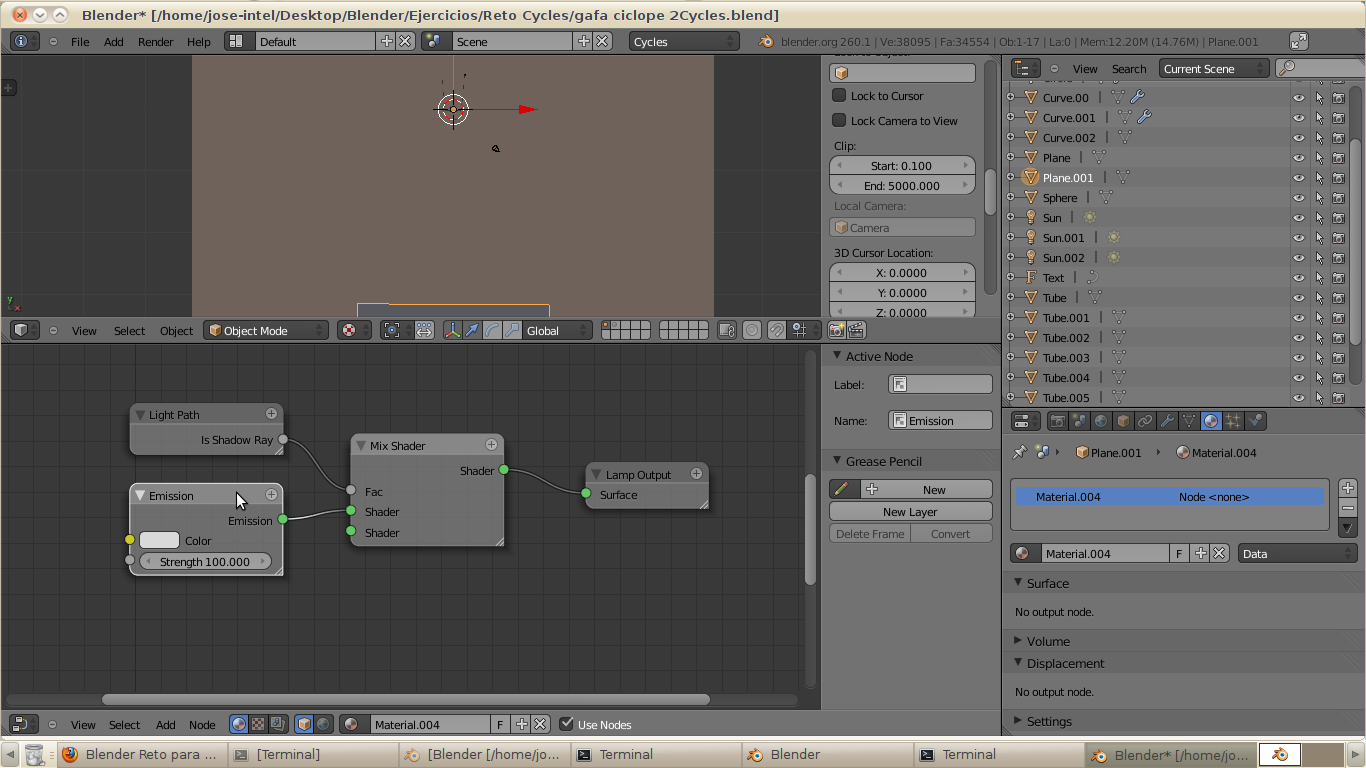Collapse the Emission node triangle
Image resolution: width=1366 pixels, height=768 pixels.
tap(141, 495)
